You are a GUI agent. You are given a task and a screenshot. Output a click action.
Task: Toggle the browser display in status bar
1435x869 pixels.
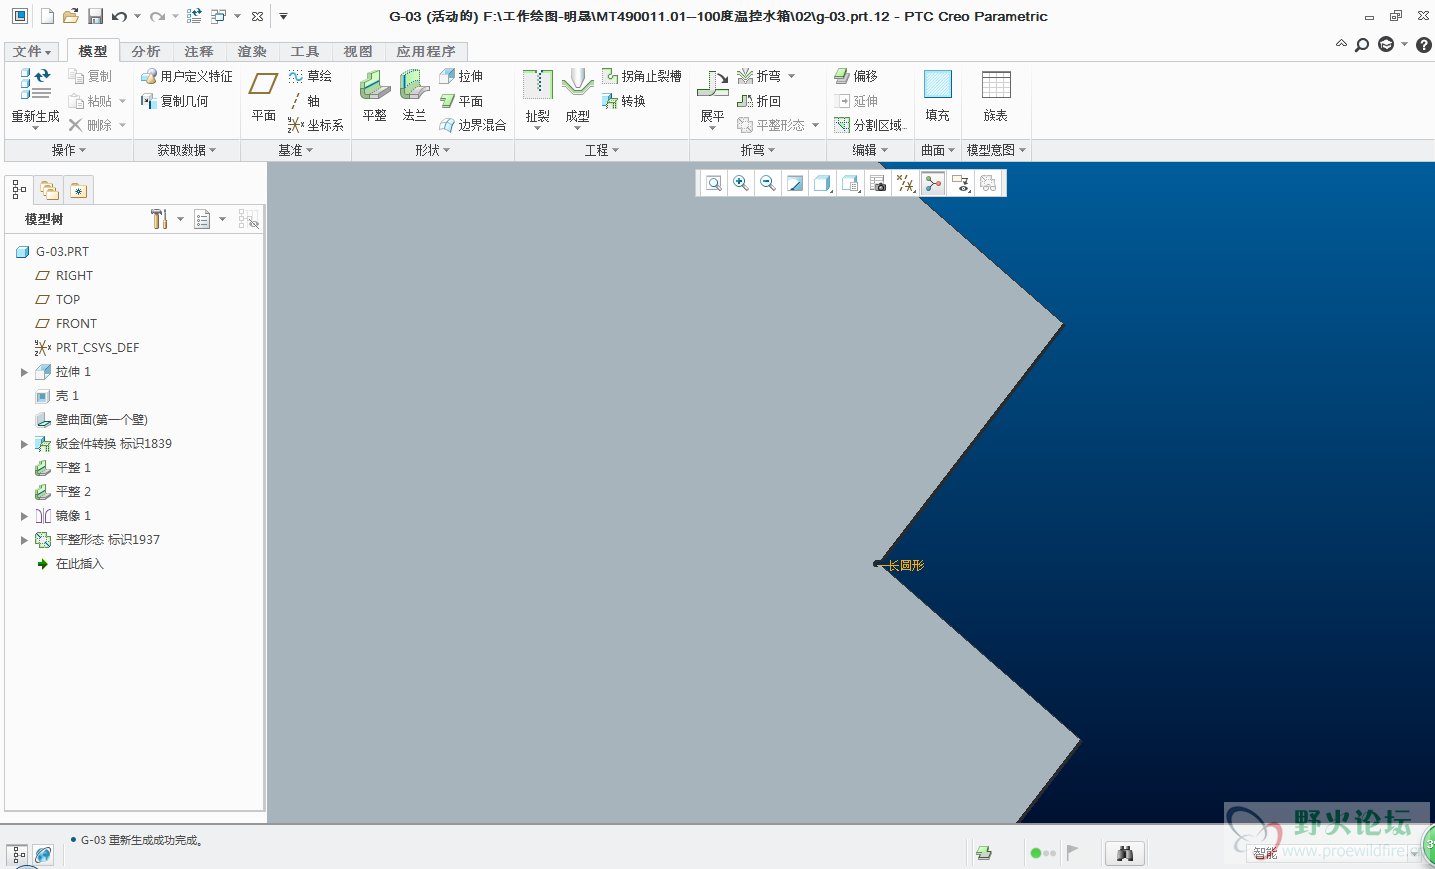pyautogui.click(x=43, y=855)
